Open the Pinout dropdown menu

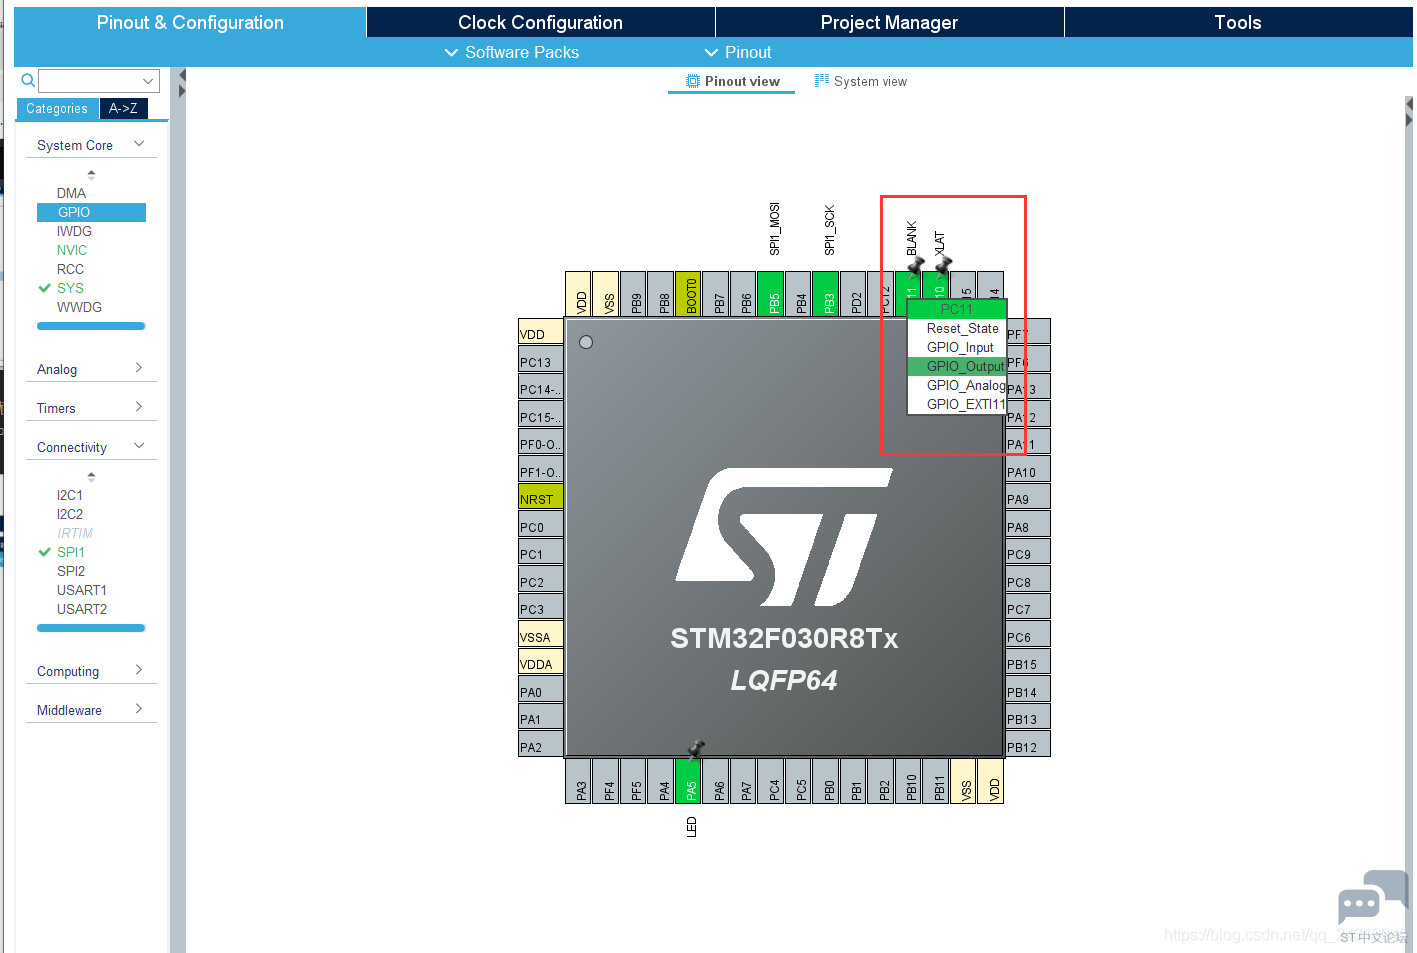pos(738,52)
